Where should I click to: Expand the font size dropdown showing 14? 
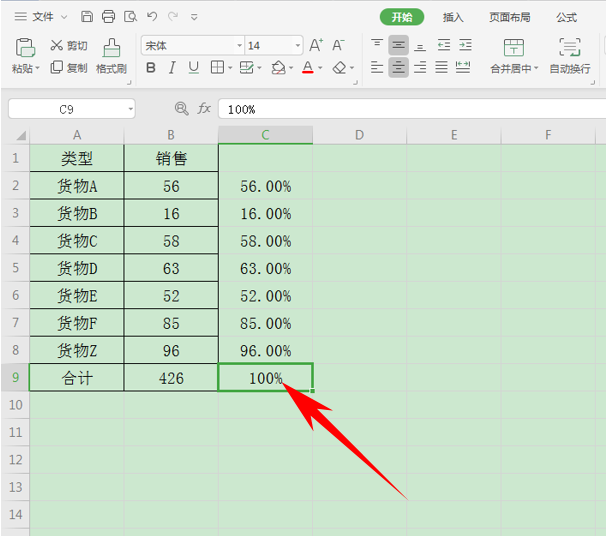[298, 46]
